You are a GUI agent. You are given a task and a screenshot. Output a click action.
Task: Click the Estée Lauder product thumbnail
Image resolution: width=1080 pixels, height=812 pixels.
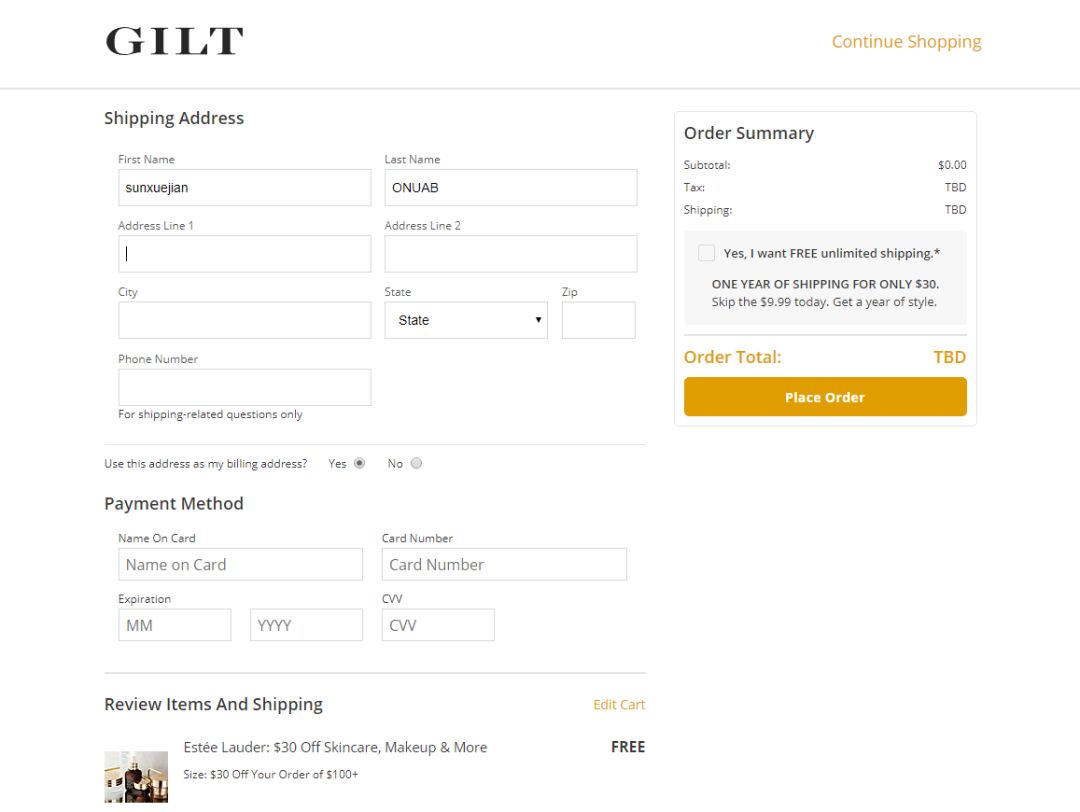[136, 776]
